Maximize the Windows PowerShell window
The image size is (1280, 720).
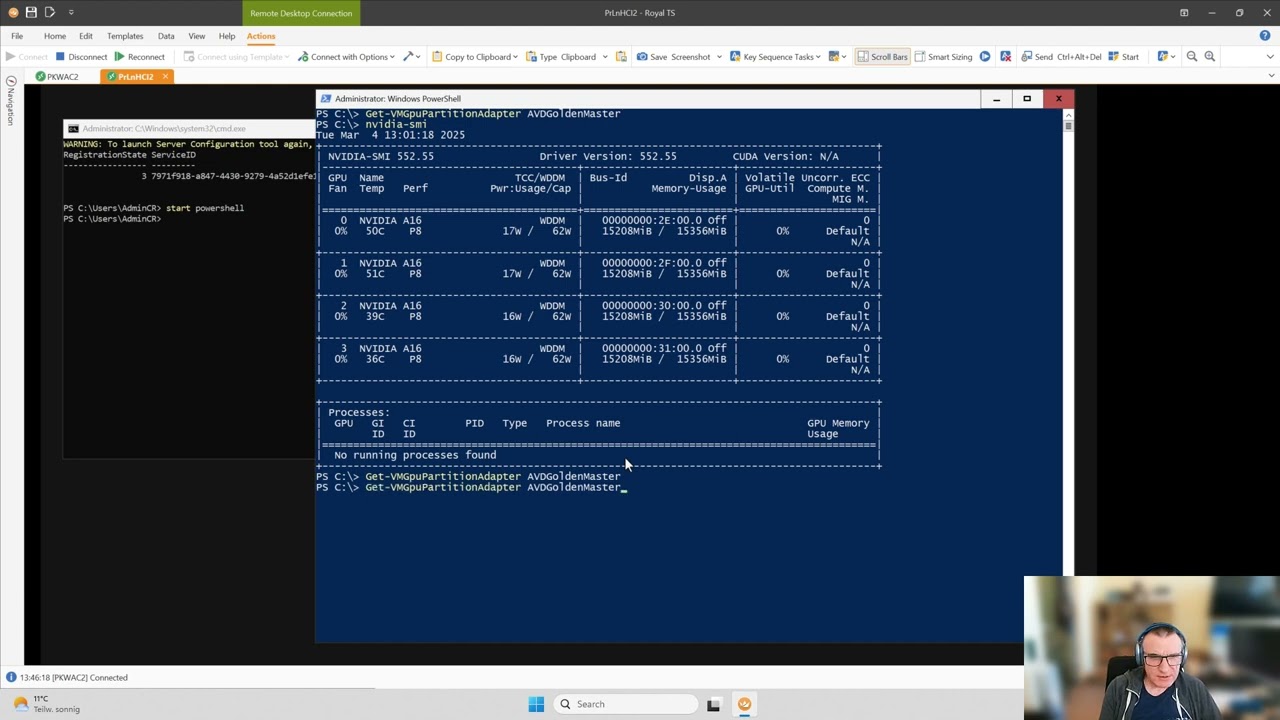tap(1027, 99)
